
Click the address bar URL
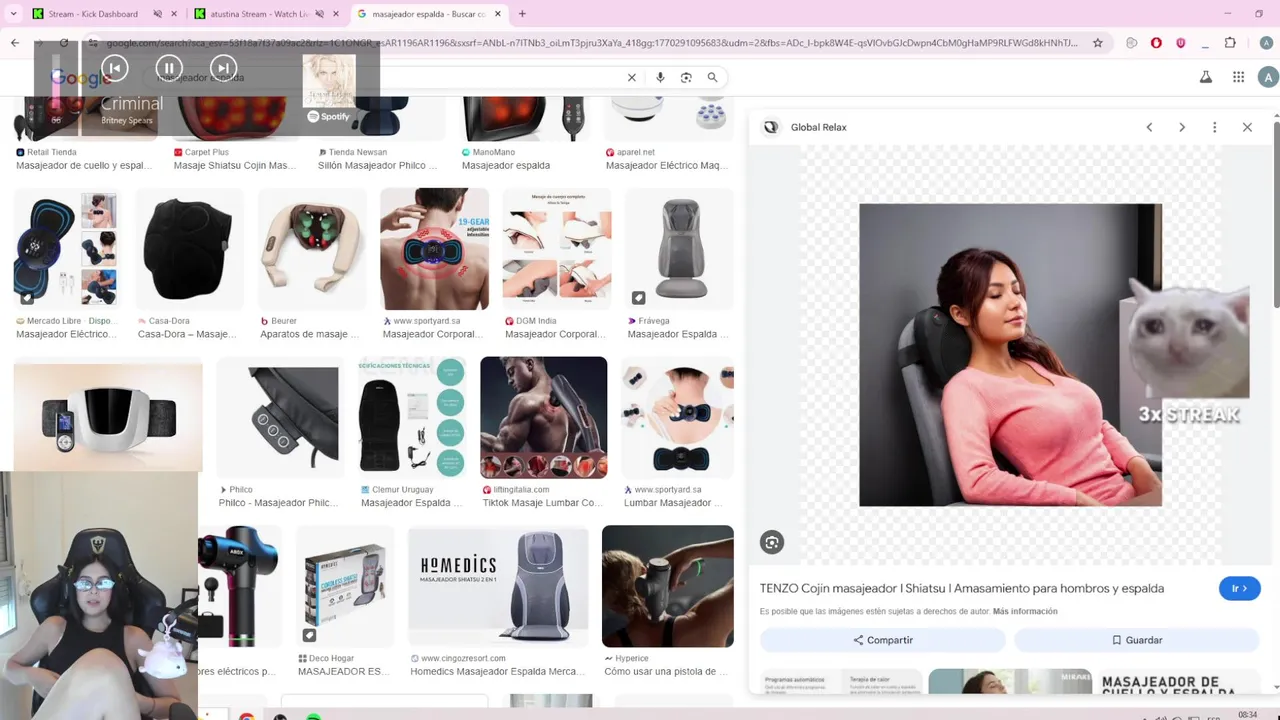592,43
